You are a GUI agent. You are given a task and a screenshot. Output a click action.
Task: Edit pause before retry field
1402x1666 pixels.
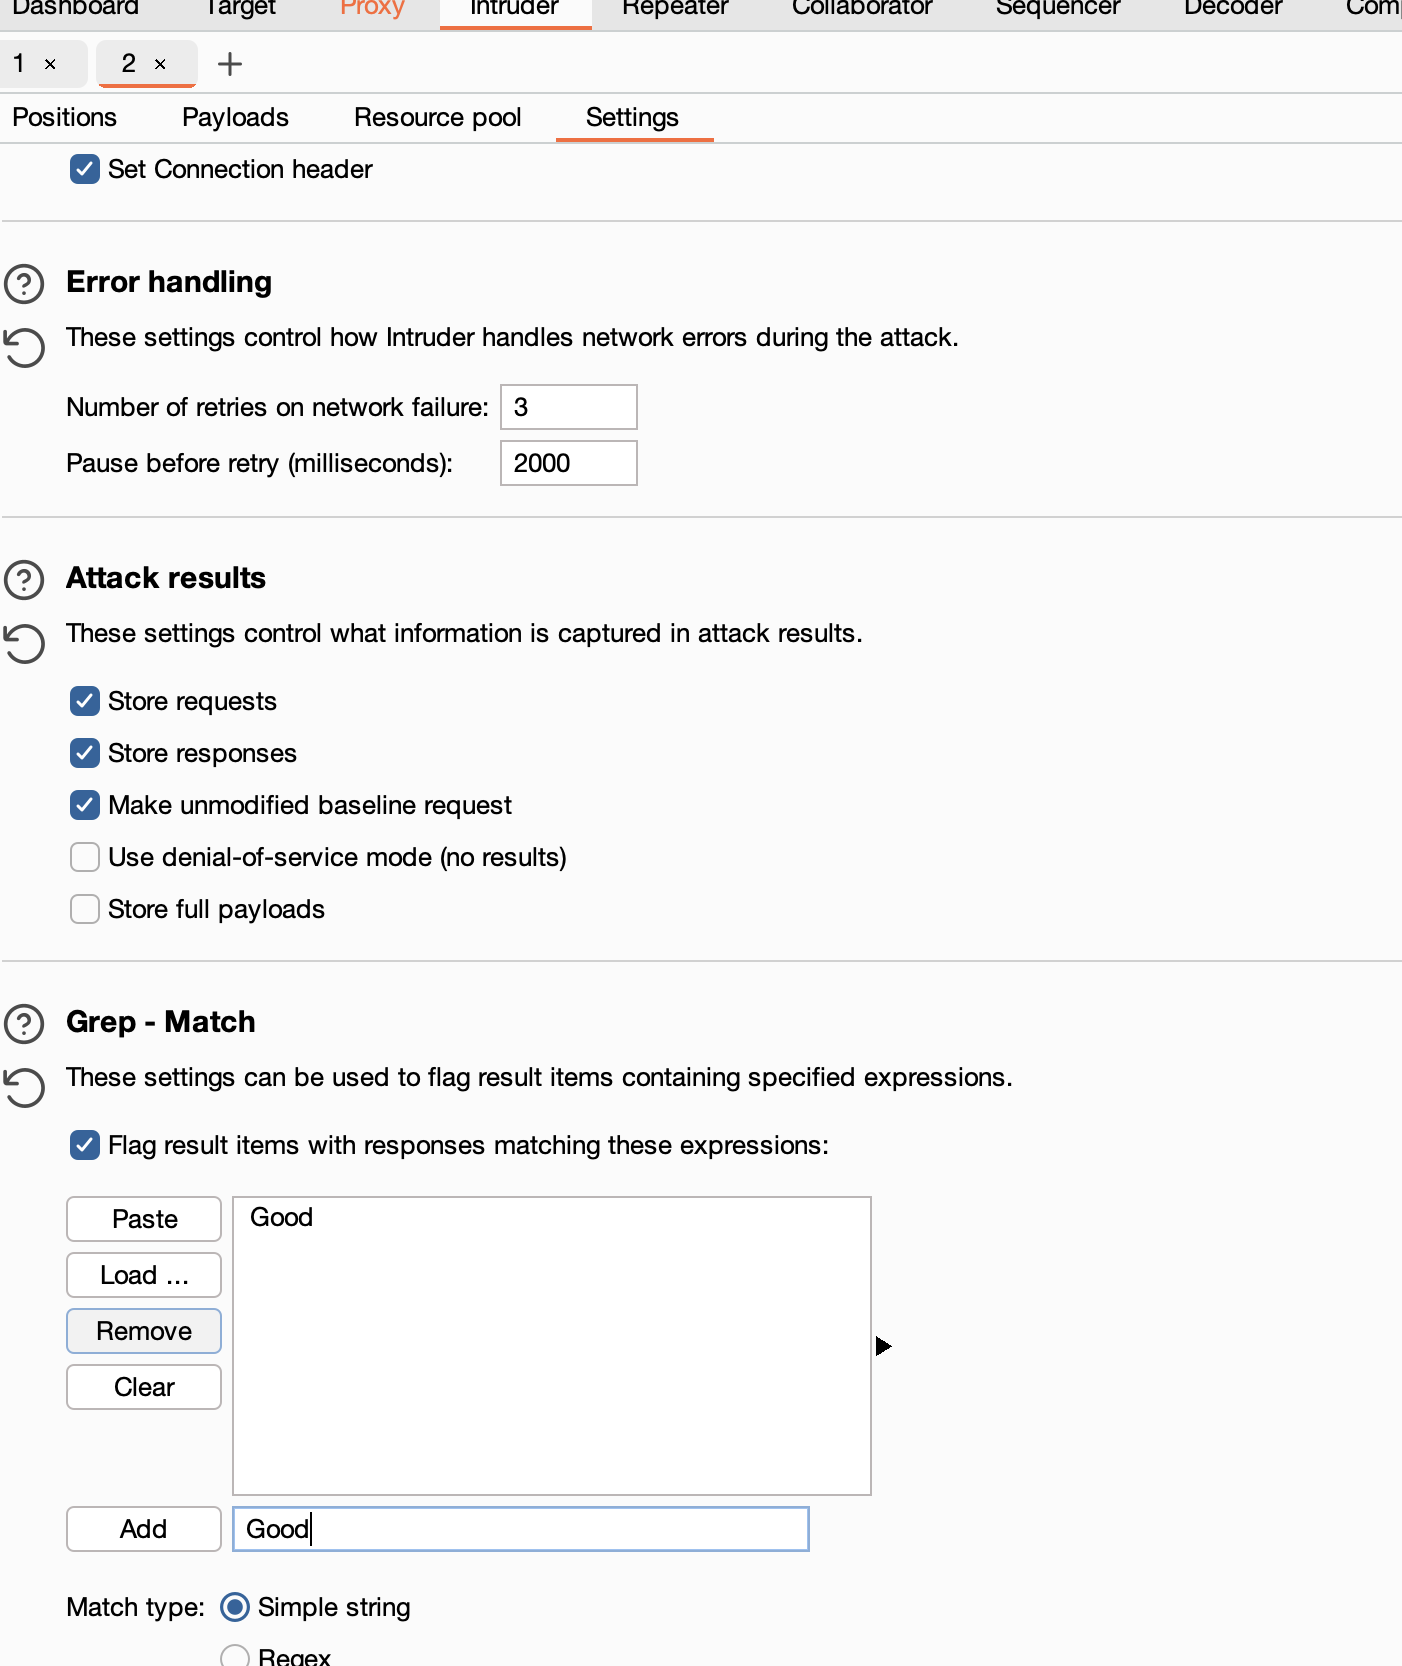click(x=569, y=463)
